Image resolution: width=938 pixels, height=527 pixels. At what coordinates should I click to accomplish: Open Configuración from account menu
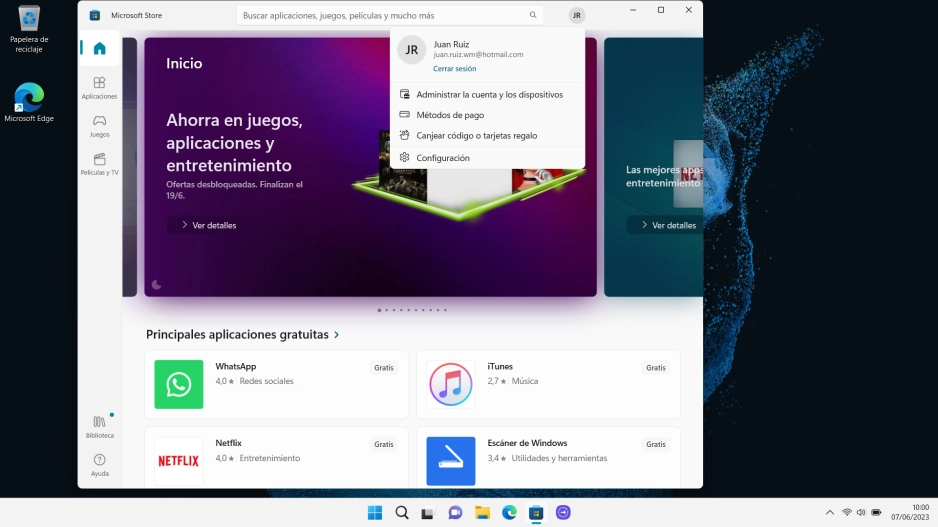488,158
